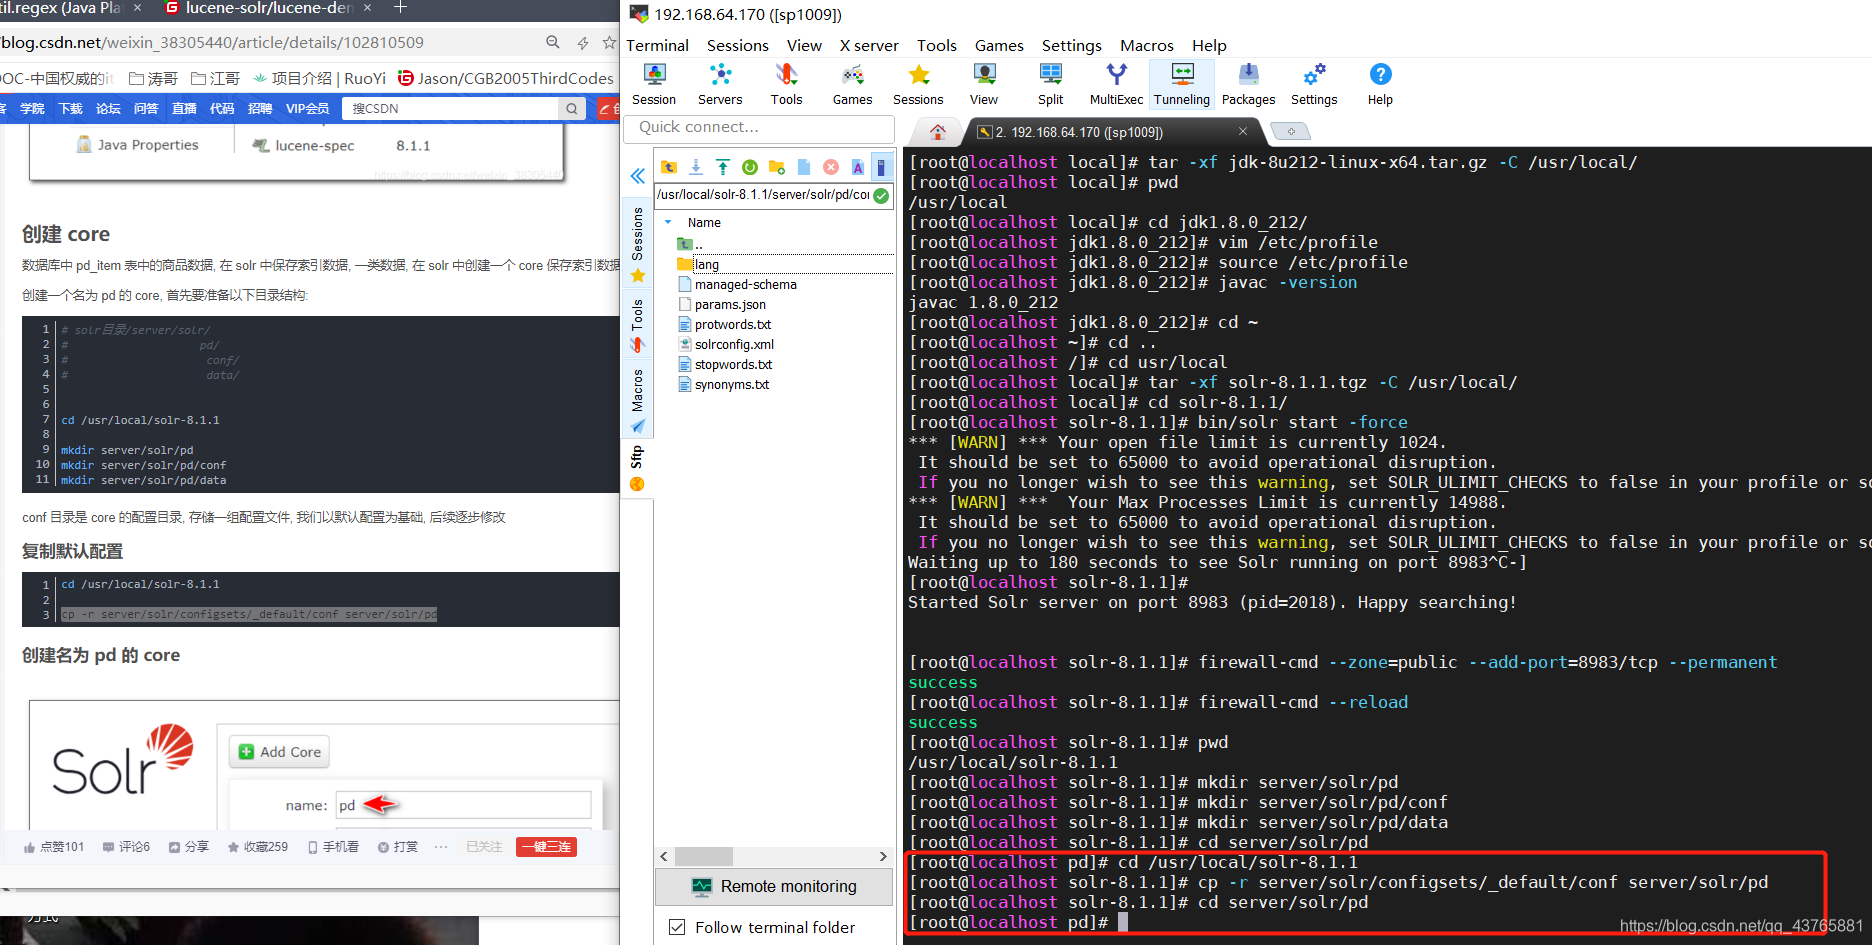Open the Tools toolbar icon
The width and height of the screenshot is (1872, 945).
pos(786,84)
